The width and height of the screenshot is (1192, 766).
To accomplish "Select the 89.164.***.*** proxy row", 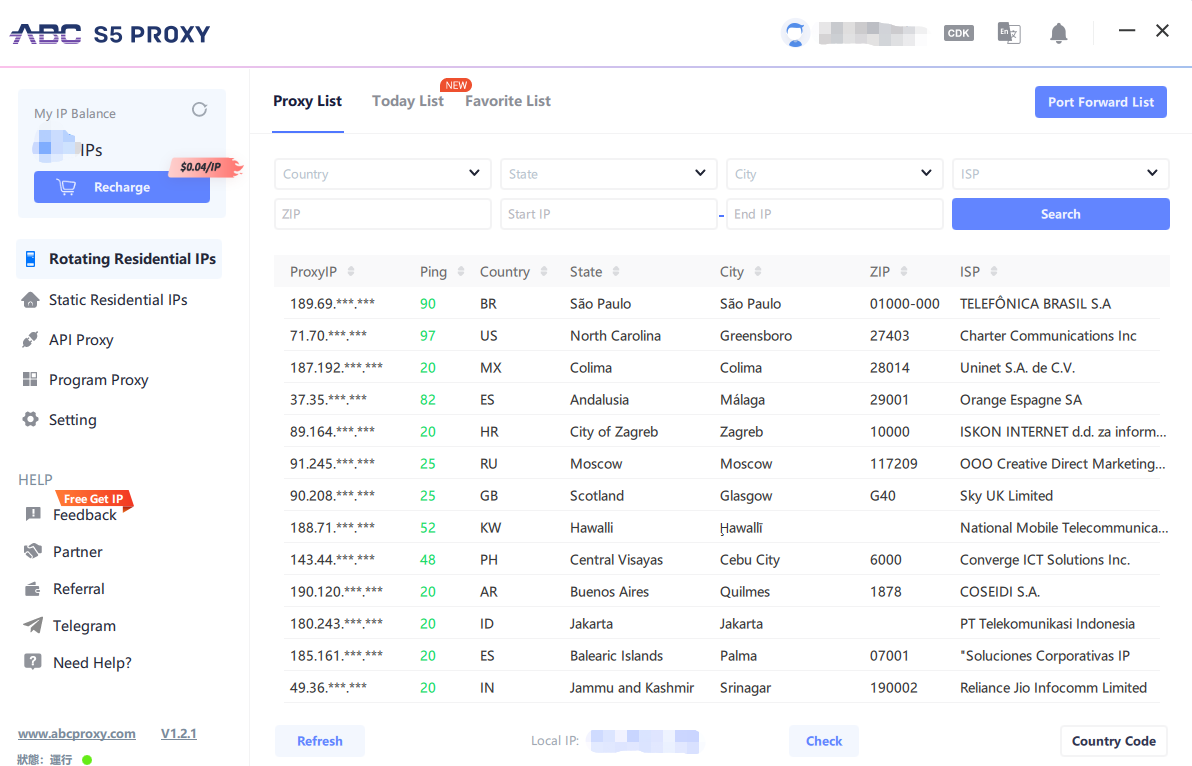I will coord(721,431).
